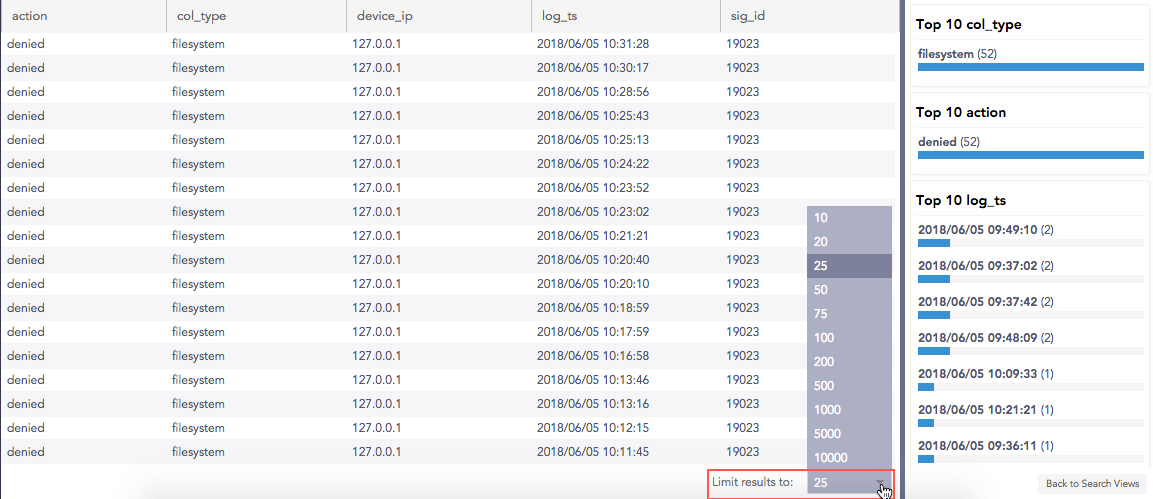Viewport: 1153px width, 499px height.
Task: Select 50 in the limit results list
Action: 848,290
